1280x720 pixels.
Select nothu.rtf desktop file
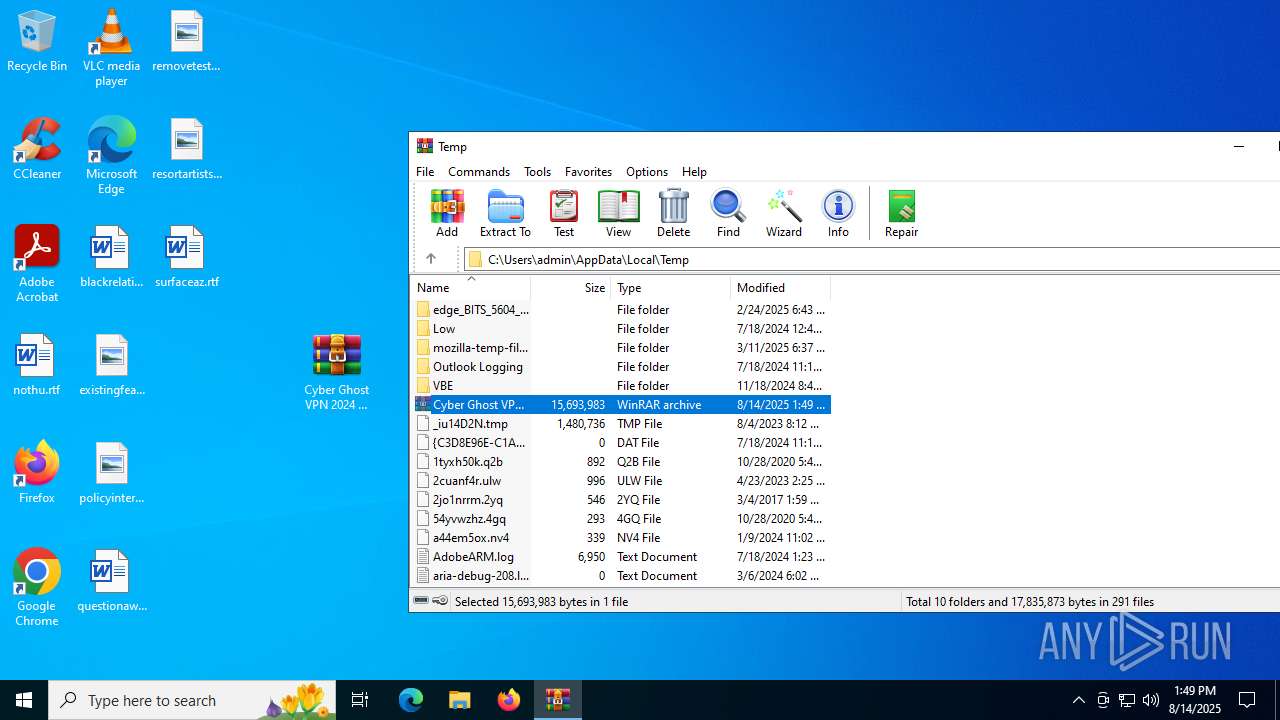37,365
